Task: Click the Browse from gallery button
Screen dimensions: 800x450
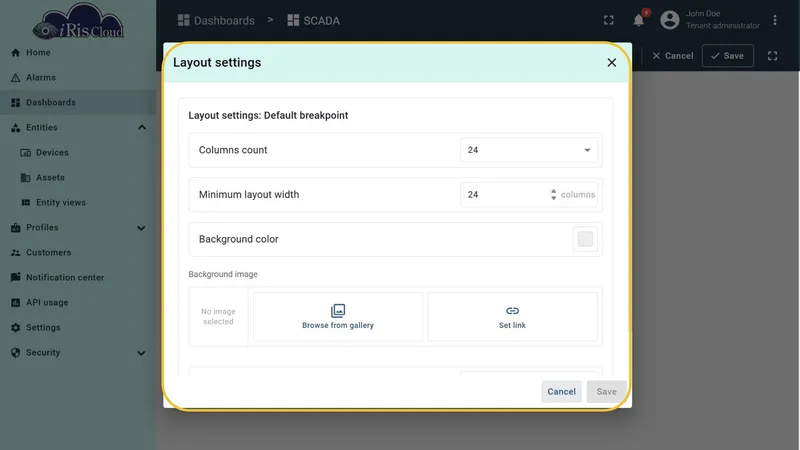Action: pos(338,317)
